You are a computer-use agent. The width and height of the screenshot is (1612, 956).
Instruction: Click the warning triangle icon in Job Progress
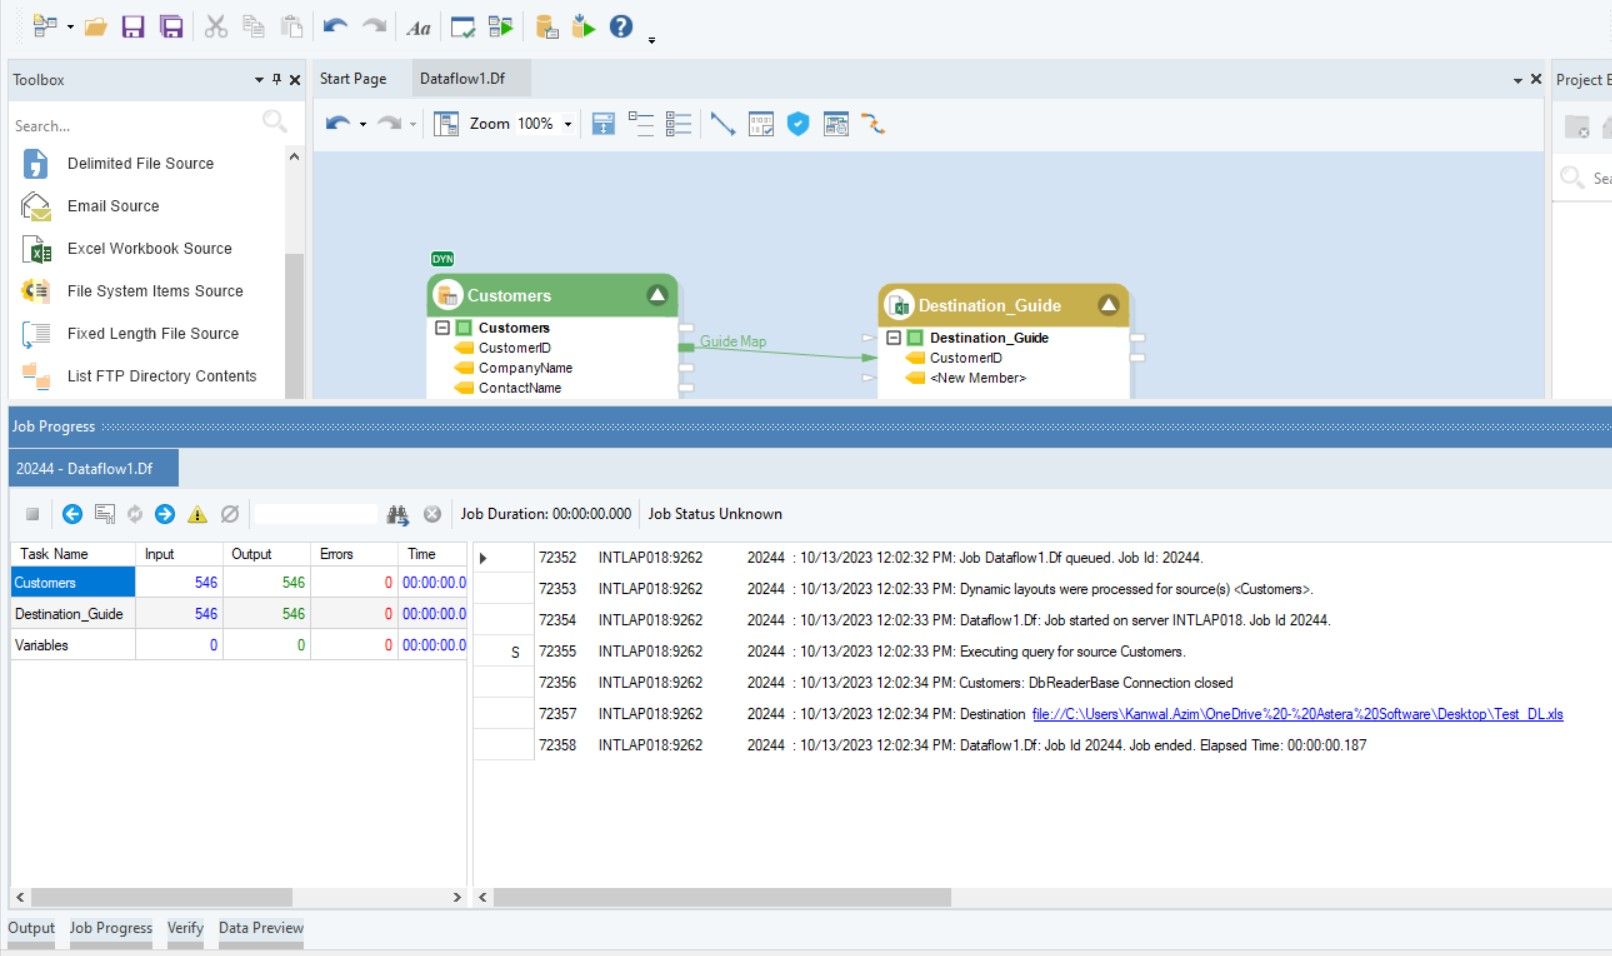tap(197, 514)
